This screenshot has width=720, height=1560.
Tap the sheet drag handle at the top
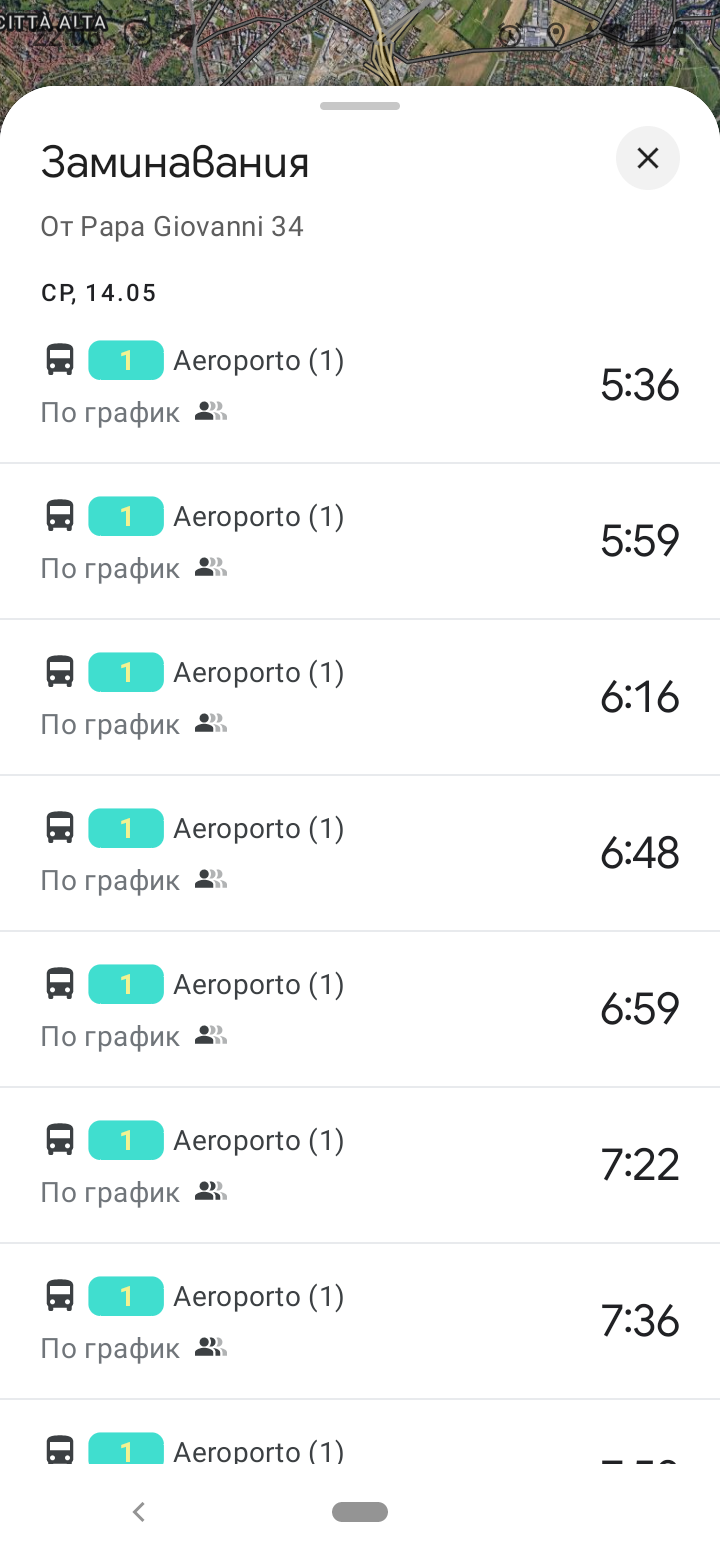tap(360, 106)
